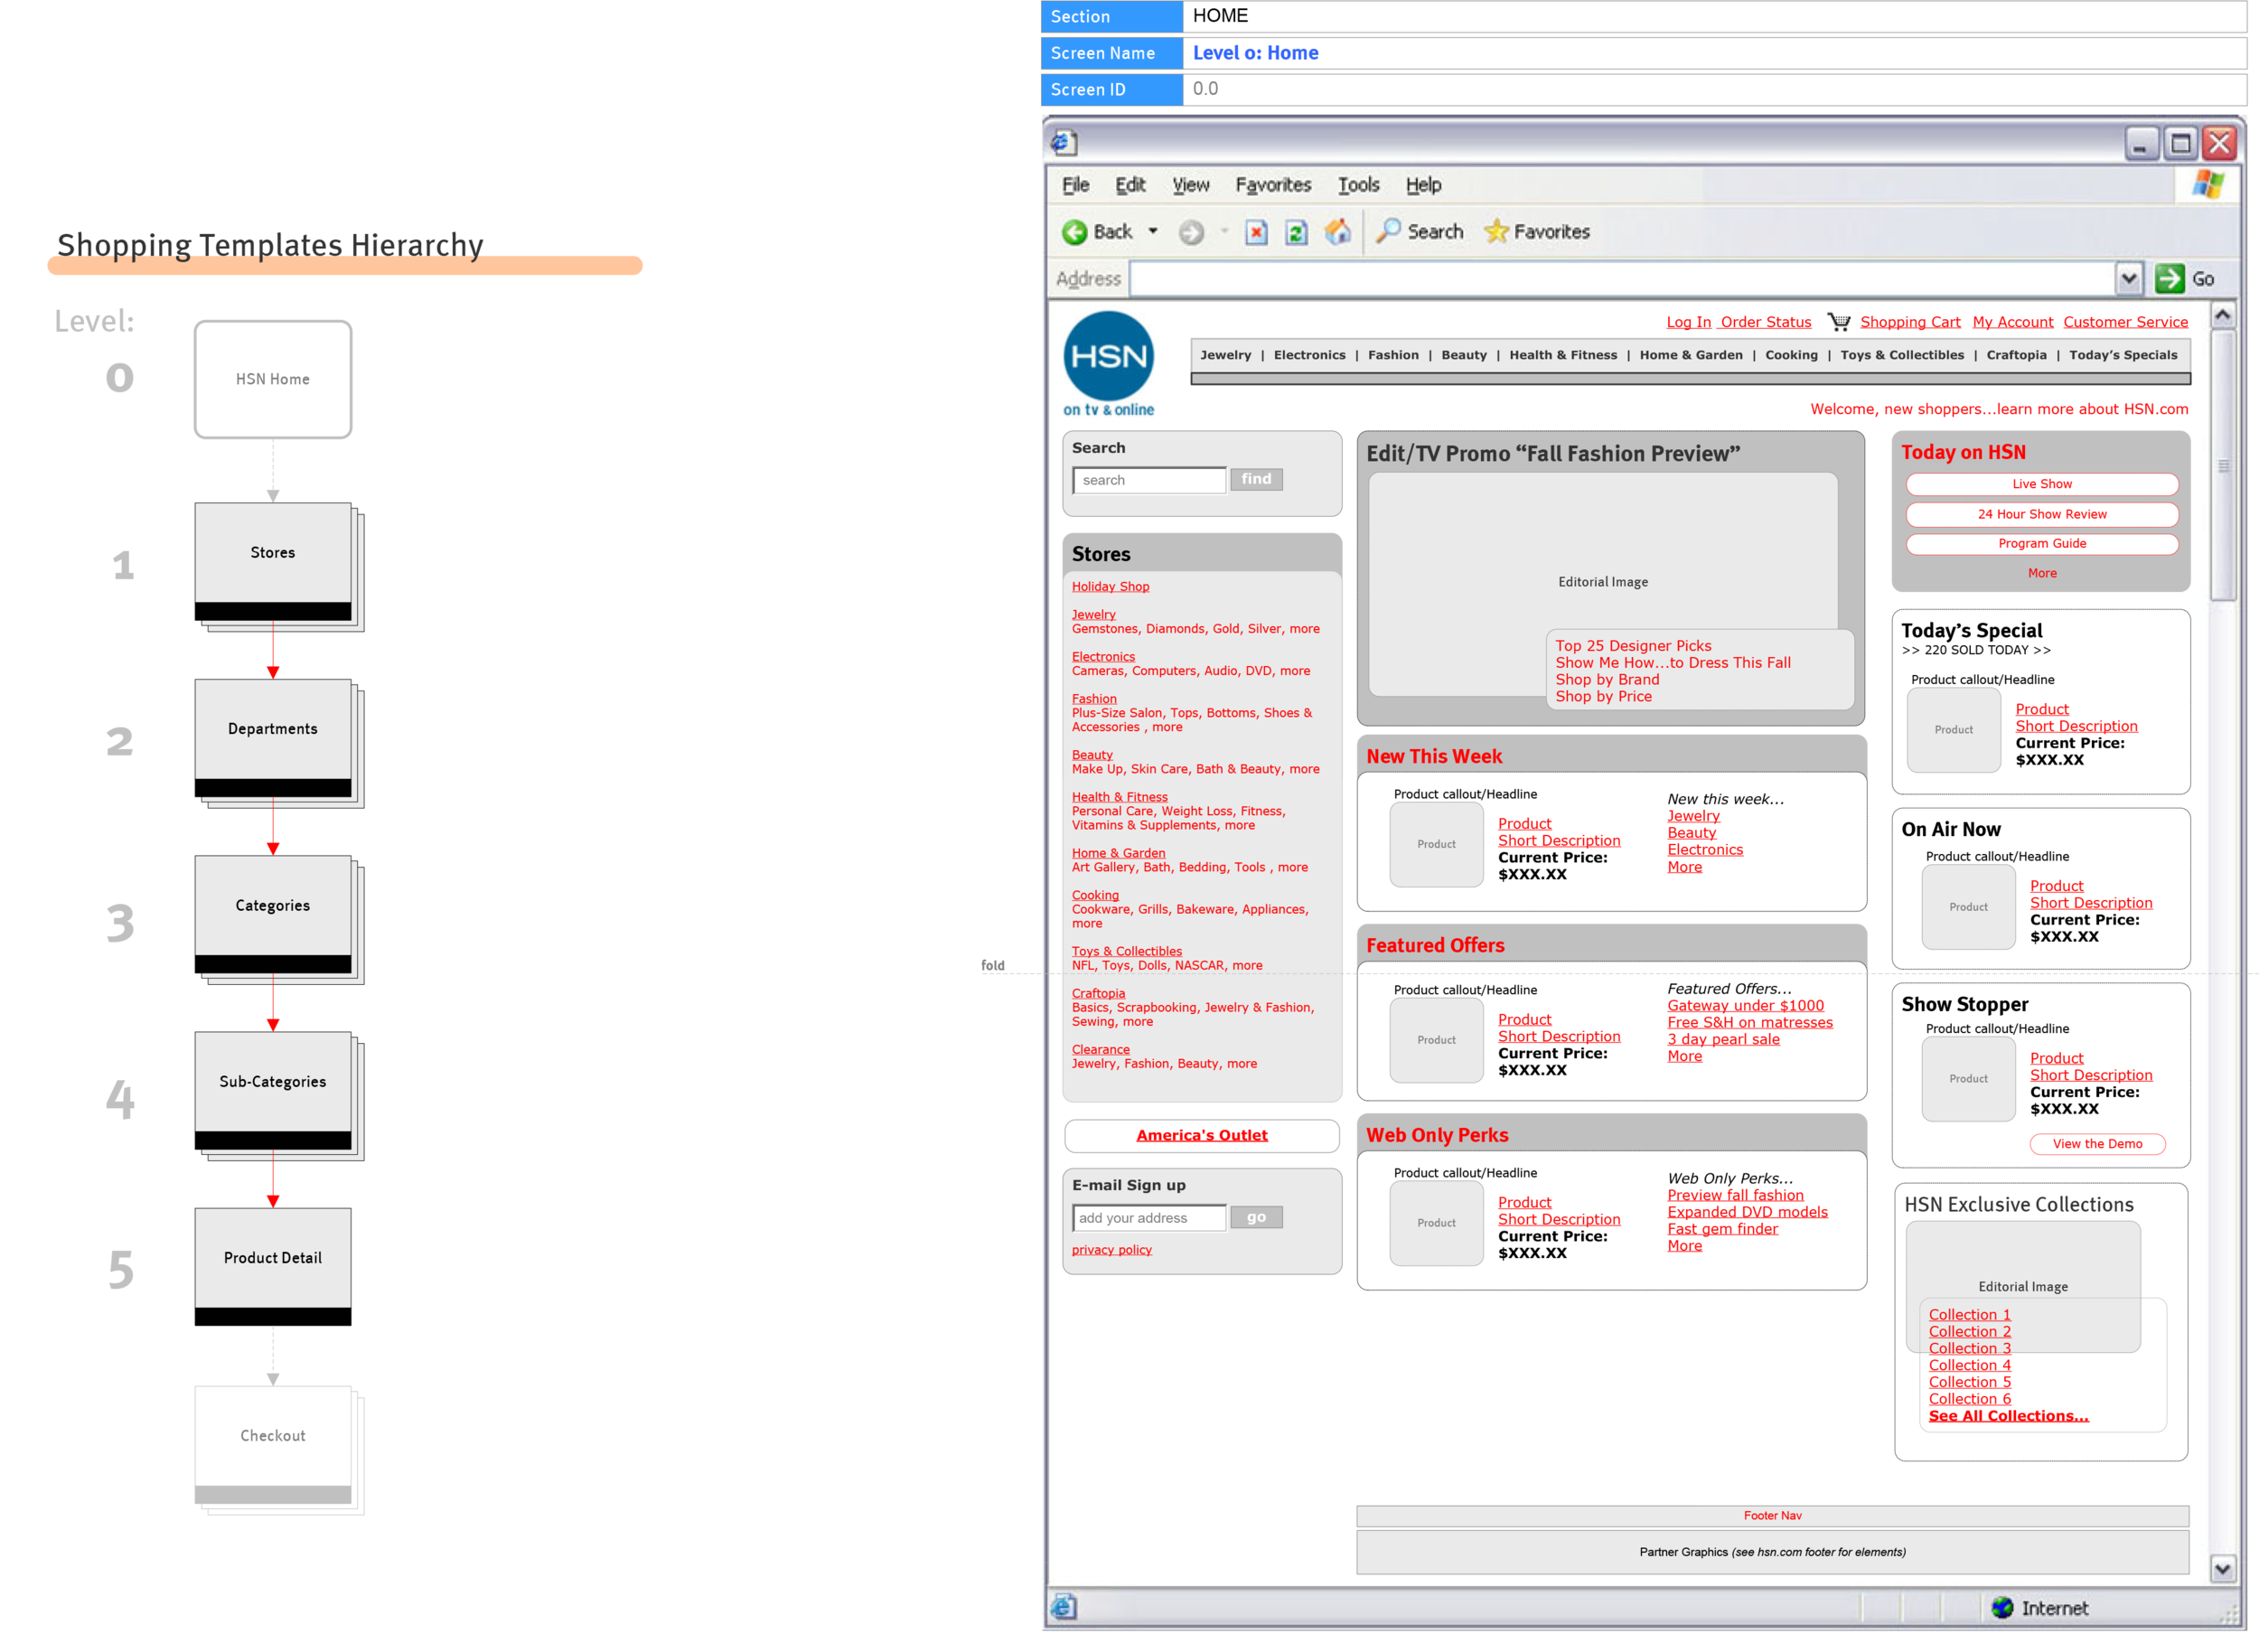Image resolution: width=2259 pixels, height=1652 pixels.
Task: Click the New This Week product thumbnail
Action: [1436, 844]
